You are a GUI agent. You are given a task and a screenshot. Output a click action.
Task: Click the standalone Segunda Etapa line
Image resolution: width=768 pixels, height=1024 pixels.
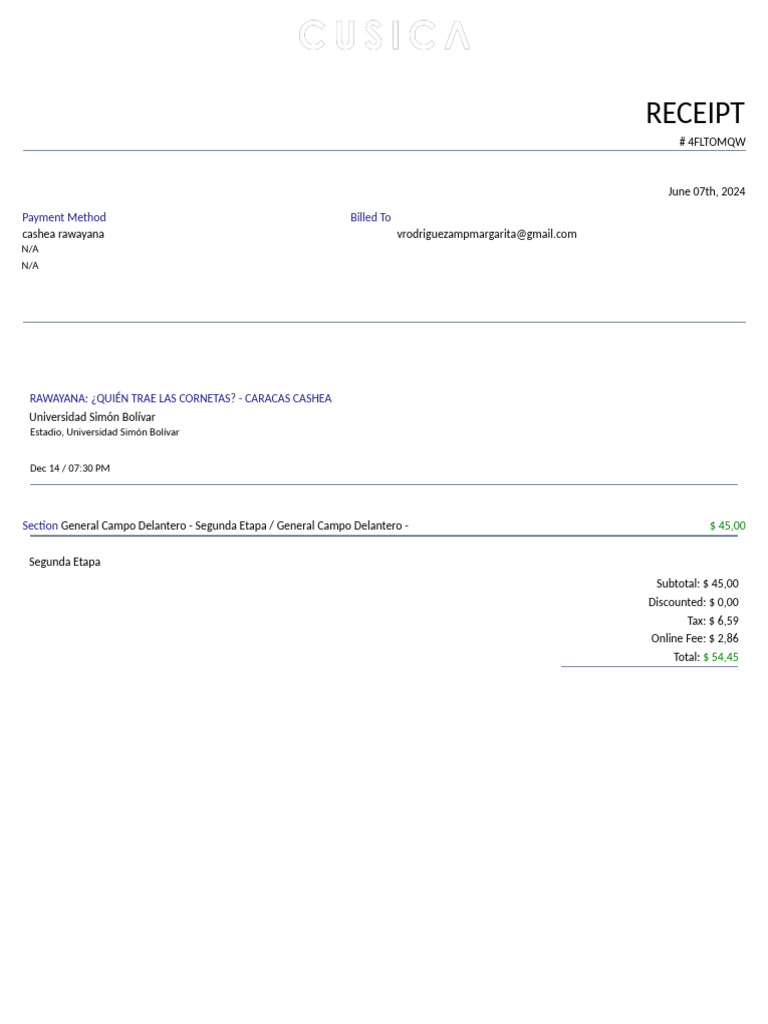pos(65,562)
